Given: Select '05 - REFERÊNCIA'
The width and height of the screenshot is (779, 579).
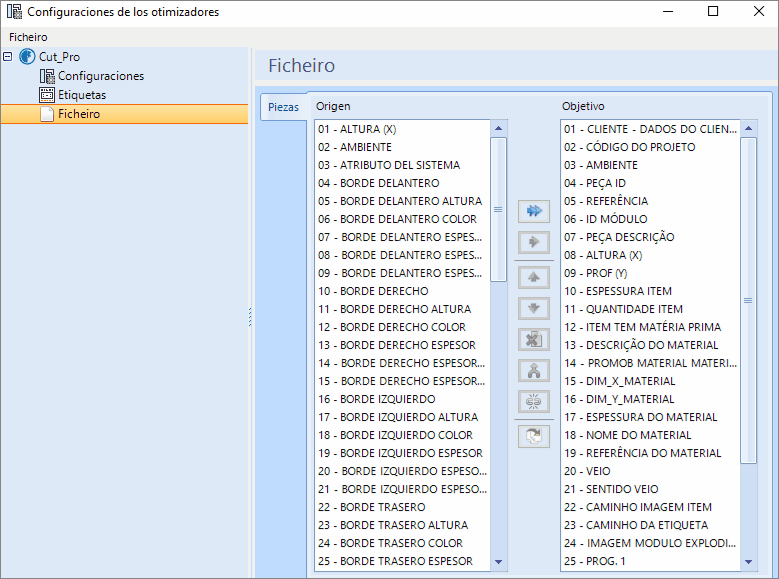Looking at the screenshot, I should click(650, 201).
